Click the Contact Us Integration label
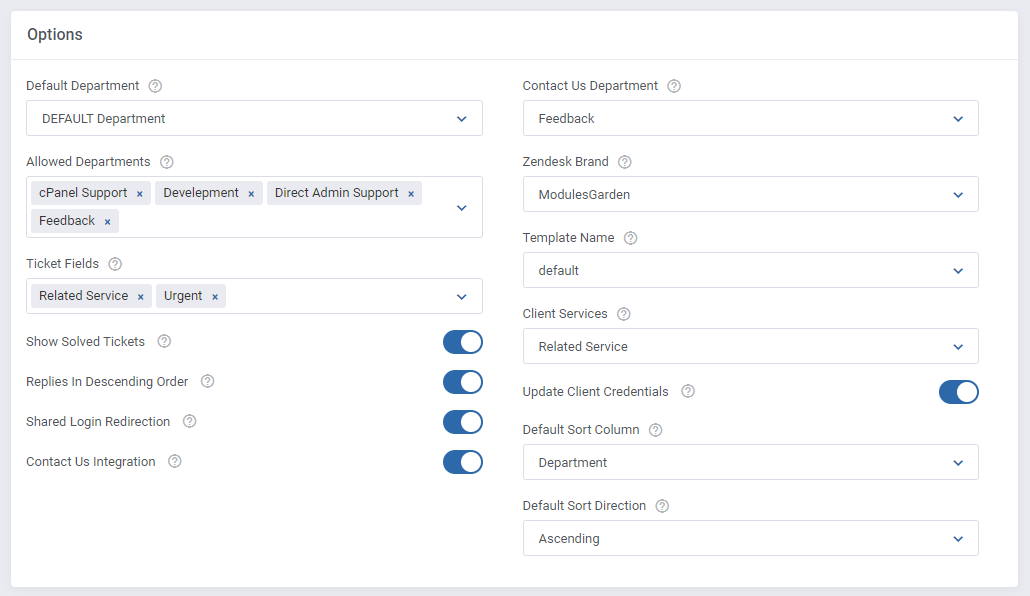Image resolution: width=1030 pixels, height=596 pixels. [91, 462]
